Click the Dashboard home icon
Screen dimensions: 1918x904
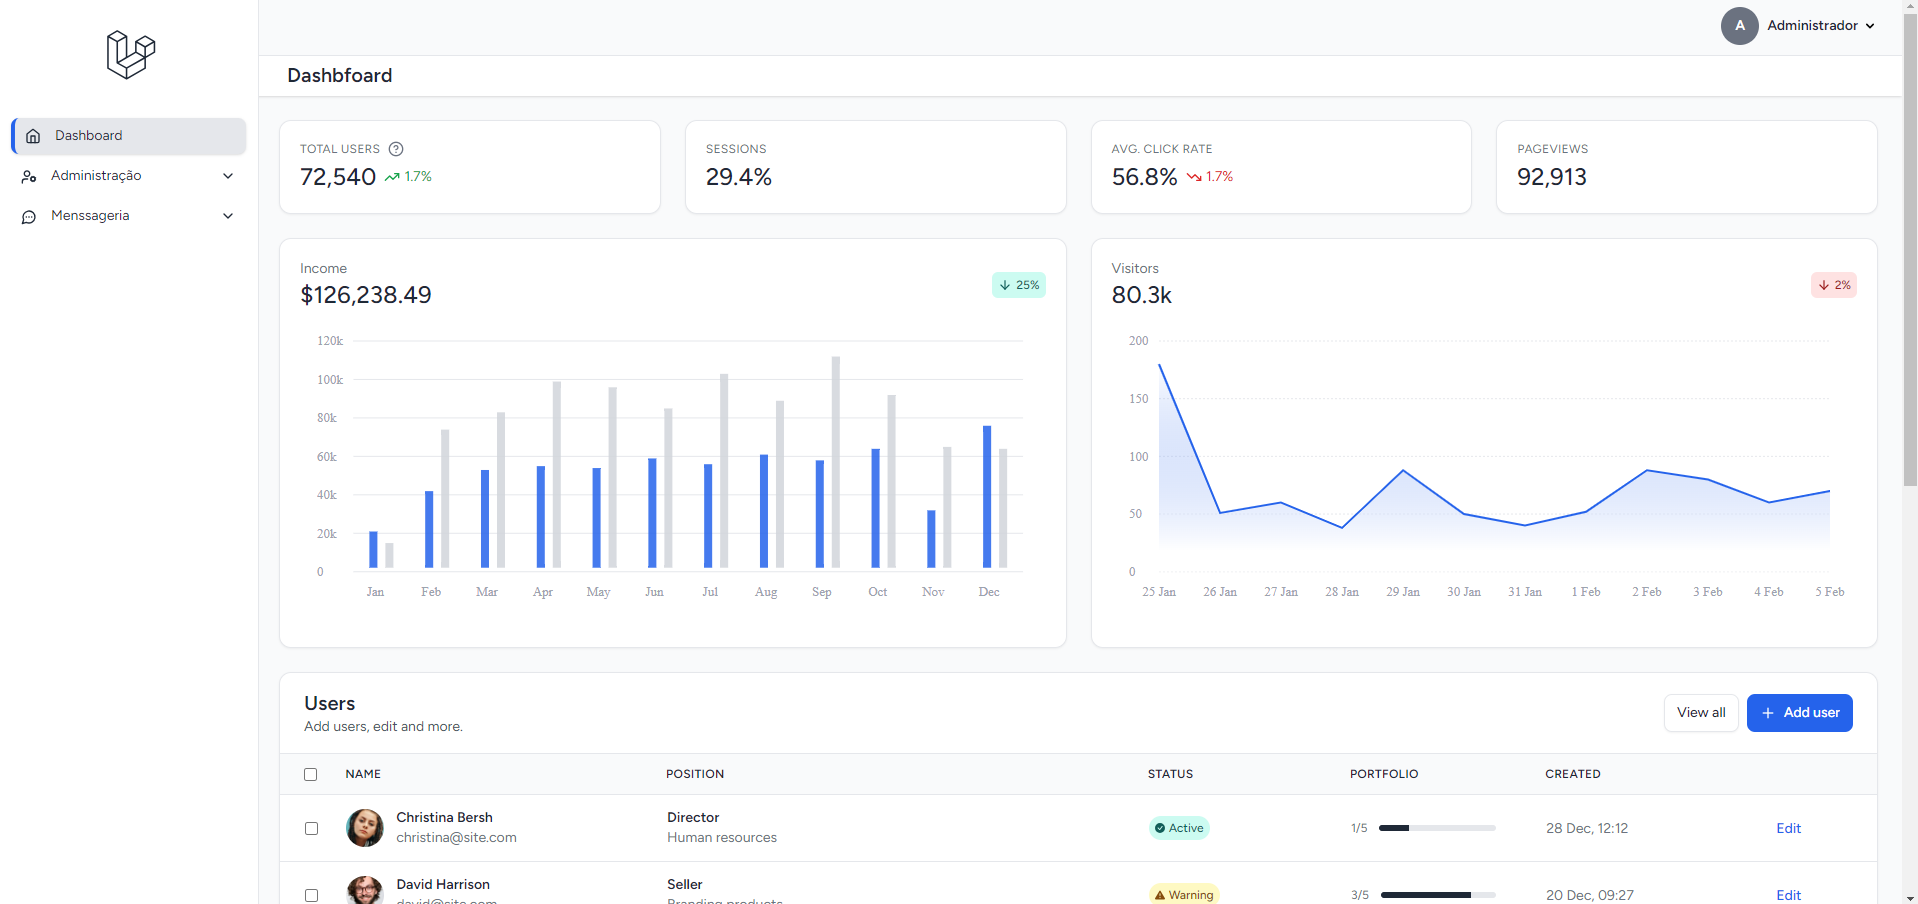click(33, 136)
